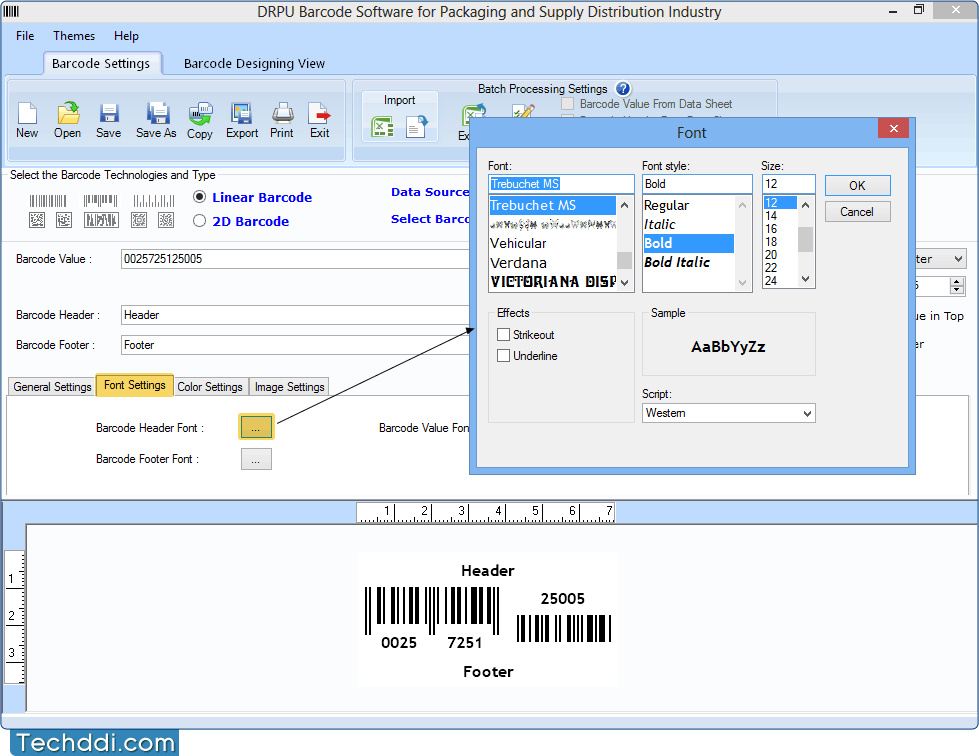Enable the Strikeout effect checkbox
The image size is (979, 756).
[x=503, y=335]
